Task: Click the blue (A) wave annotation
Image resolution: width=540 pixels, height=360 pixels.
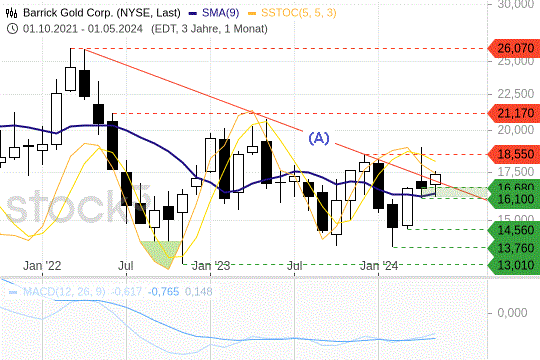Action: (319, 138)
